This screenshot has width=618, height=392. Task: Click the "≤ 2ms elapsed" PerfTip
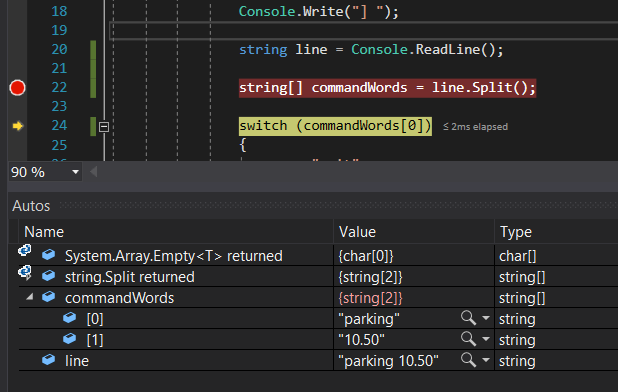(475, 126)
